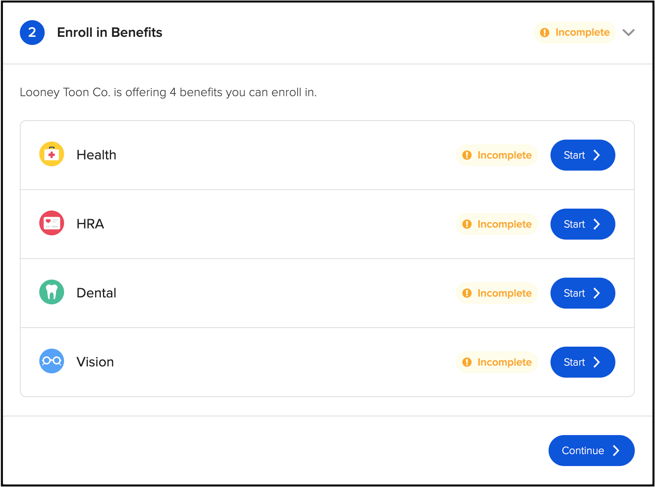Click the red HRA card icon
This screenshot has height=487, width=655.
coord(51,223)
